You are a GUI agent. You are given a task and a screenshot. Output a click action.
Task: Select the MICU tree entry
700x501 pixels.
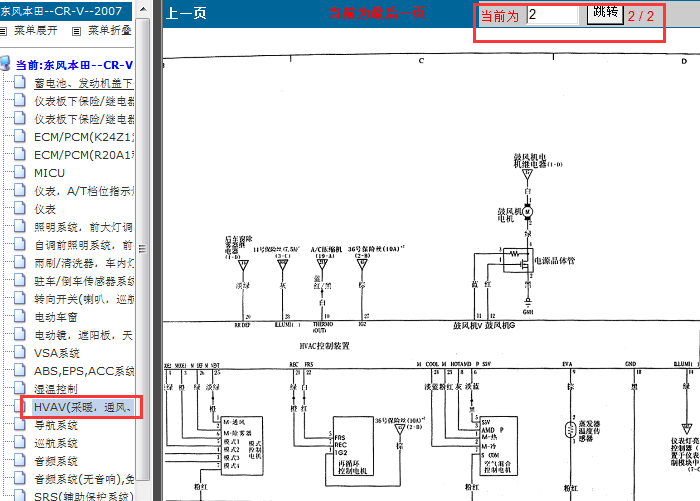[50, 173]
